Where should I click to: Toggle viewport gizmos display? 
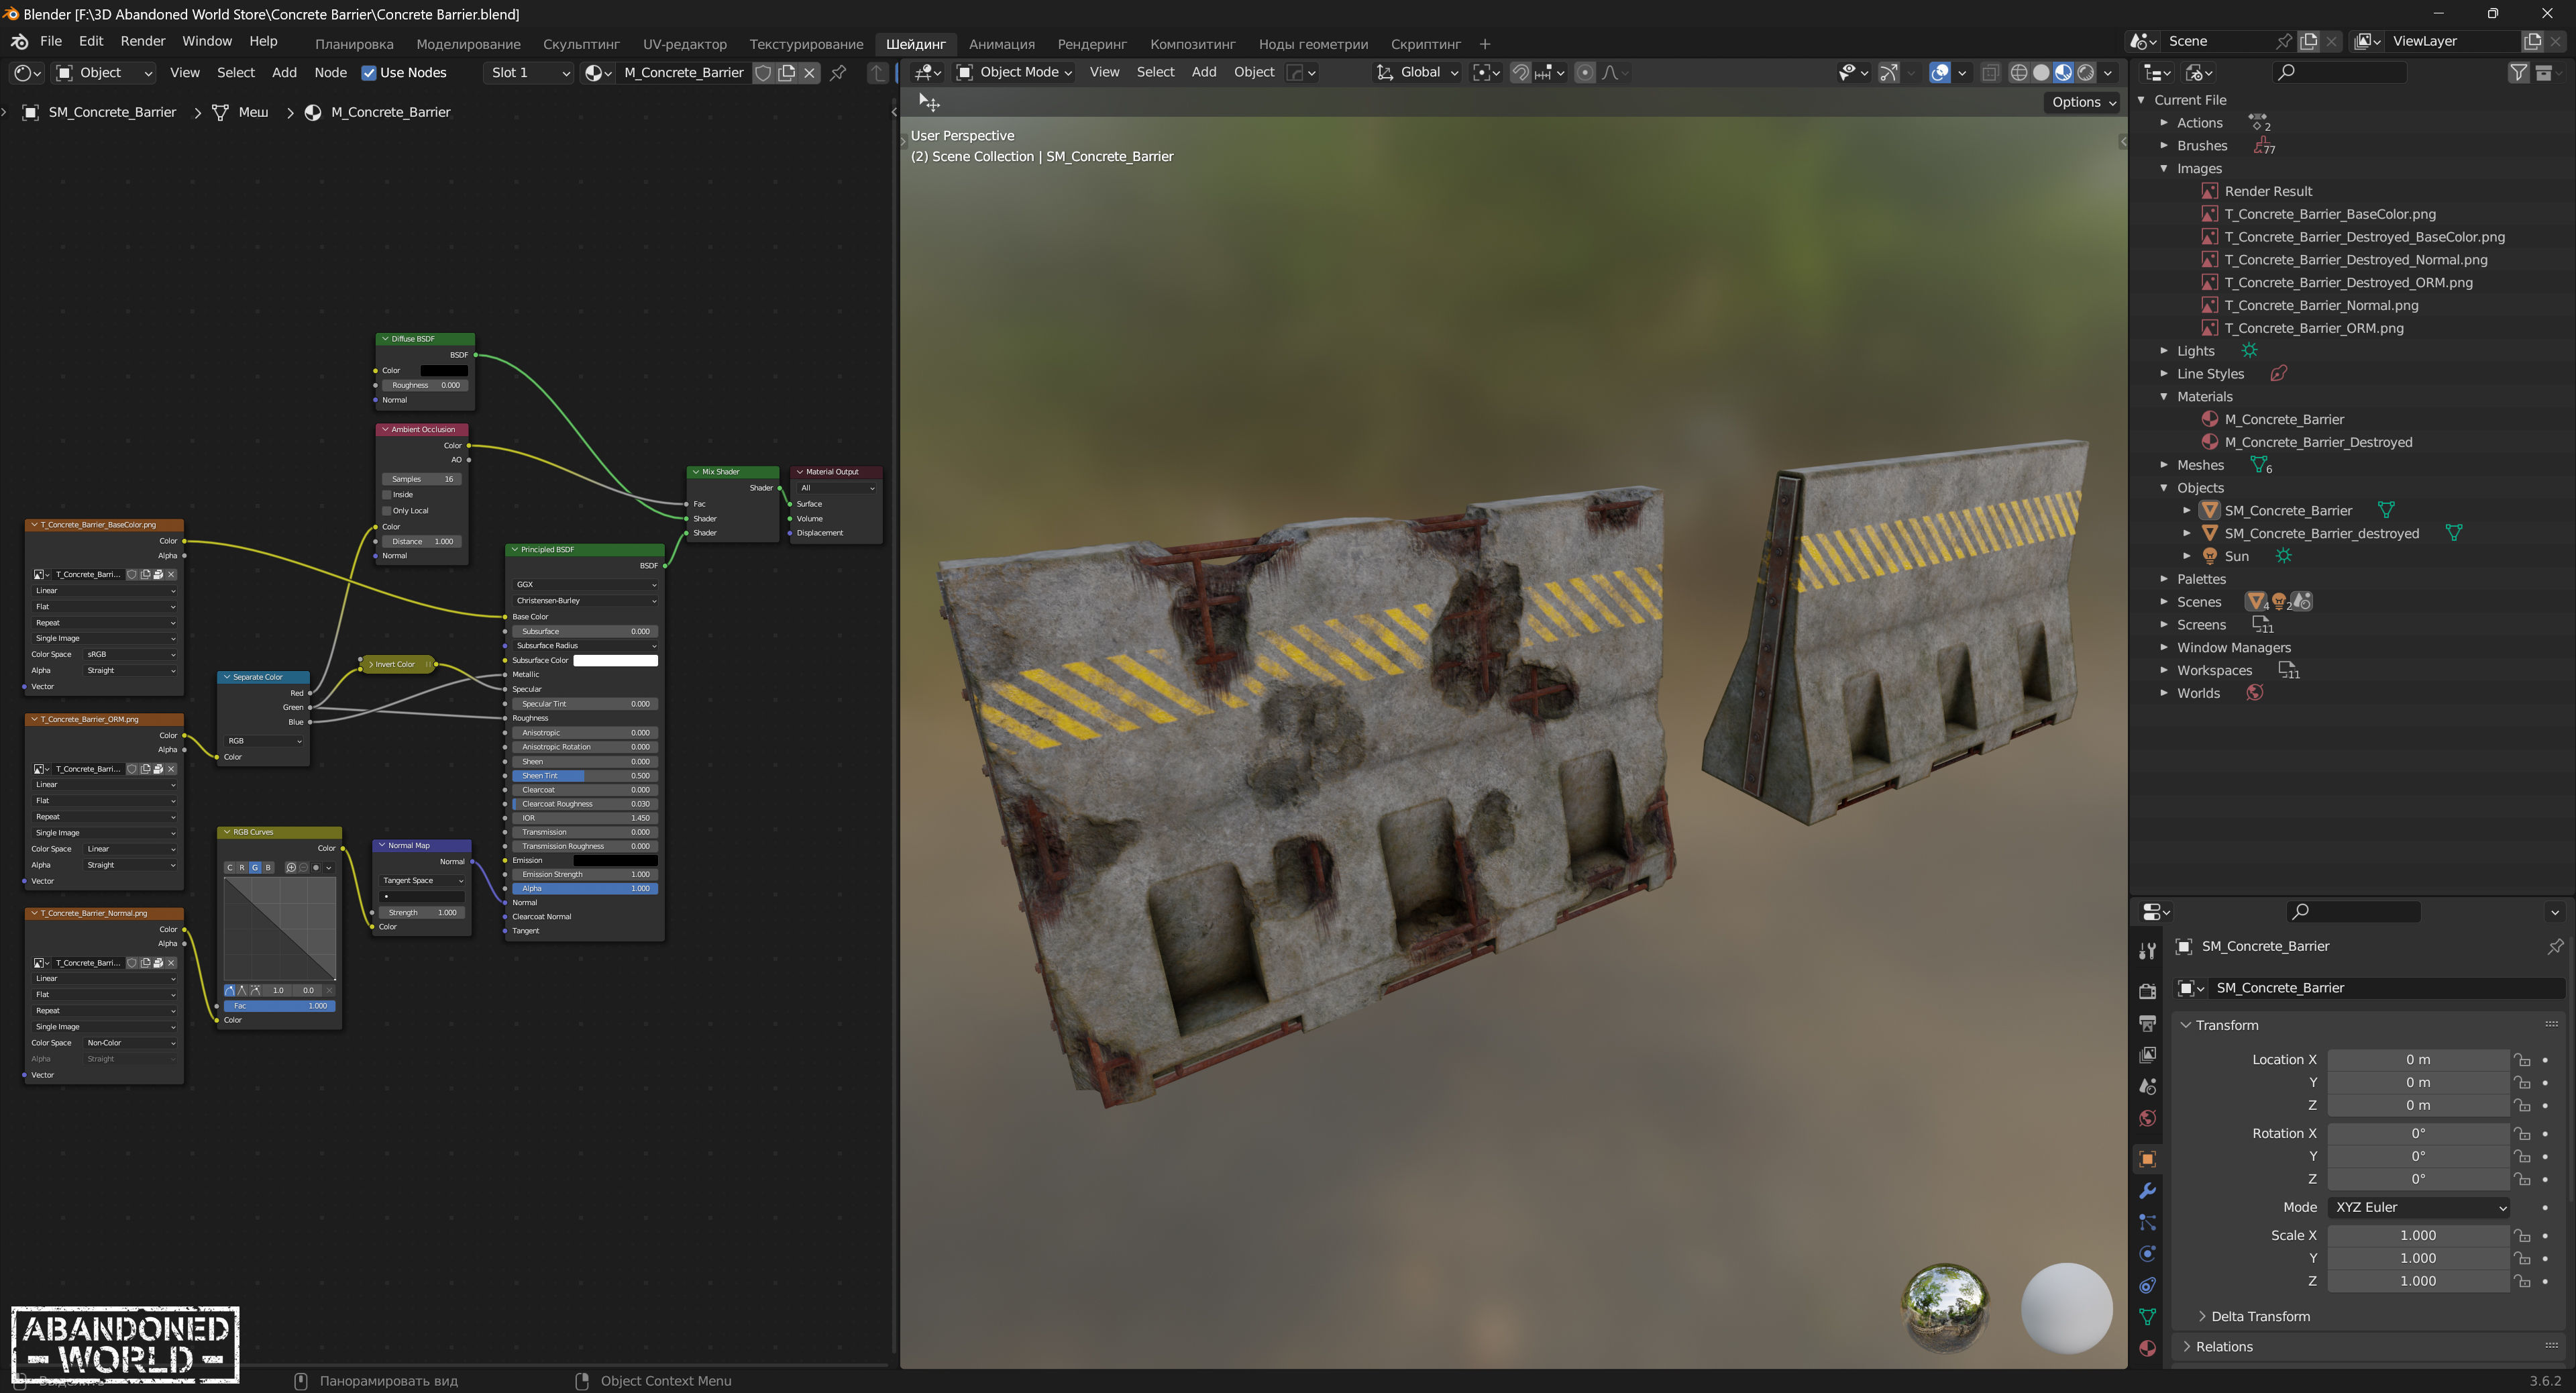1888,73
